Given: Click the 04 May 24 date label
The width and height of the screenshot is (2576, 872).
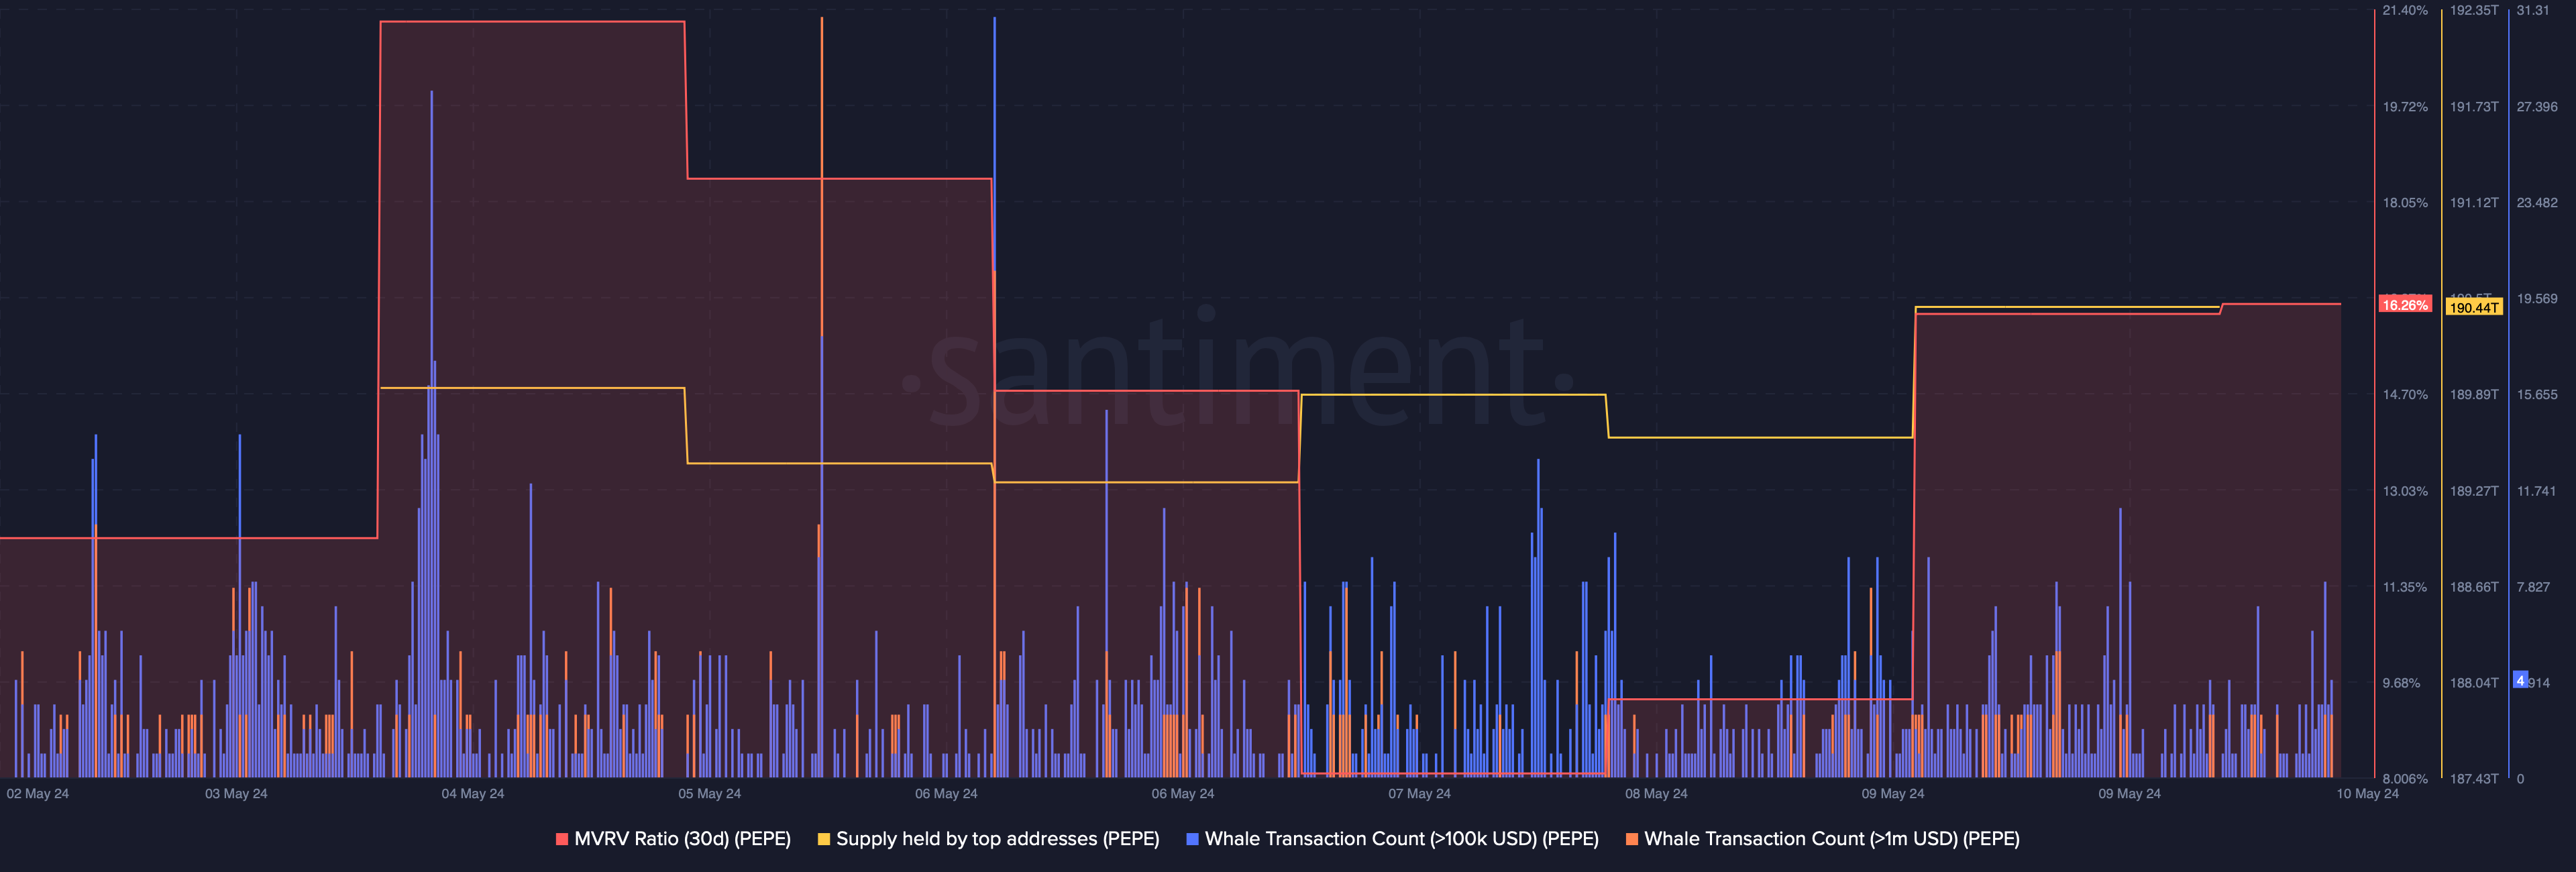Looking at the screenshot, I should coord(473,794).
